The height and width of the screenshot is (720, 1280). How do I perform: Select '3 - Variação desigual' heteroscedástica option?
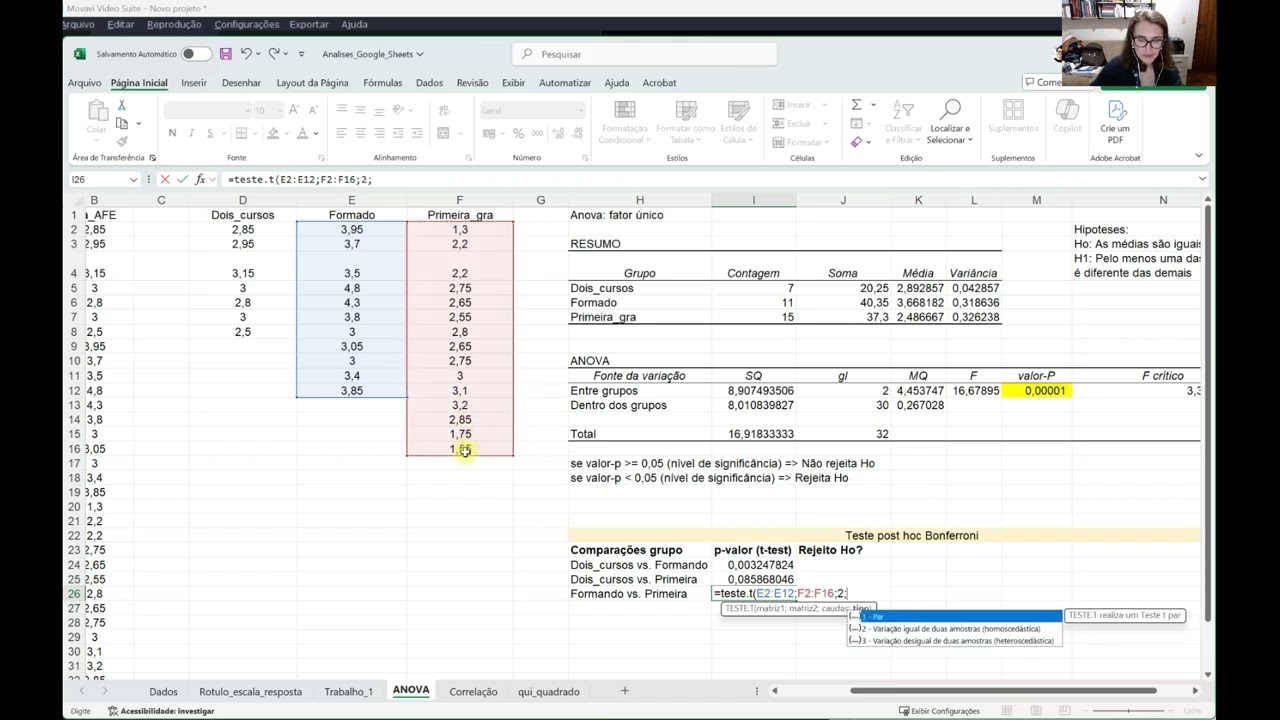955,641
